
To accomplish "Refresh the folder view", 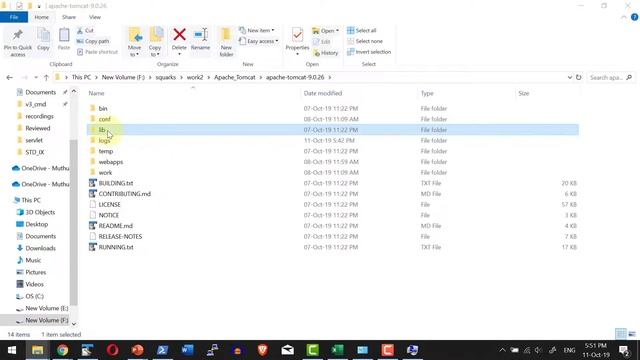I will 578,77.
